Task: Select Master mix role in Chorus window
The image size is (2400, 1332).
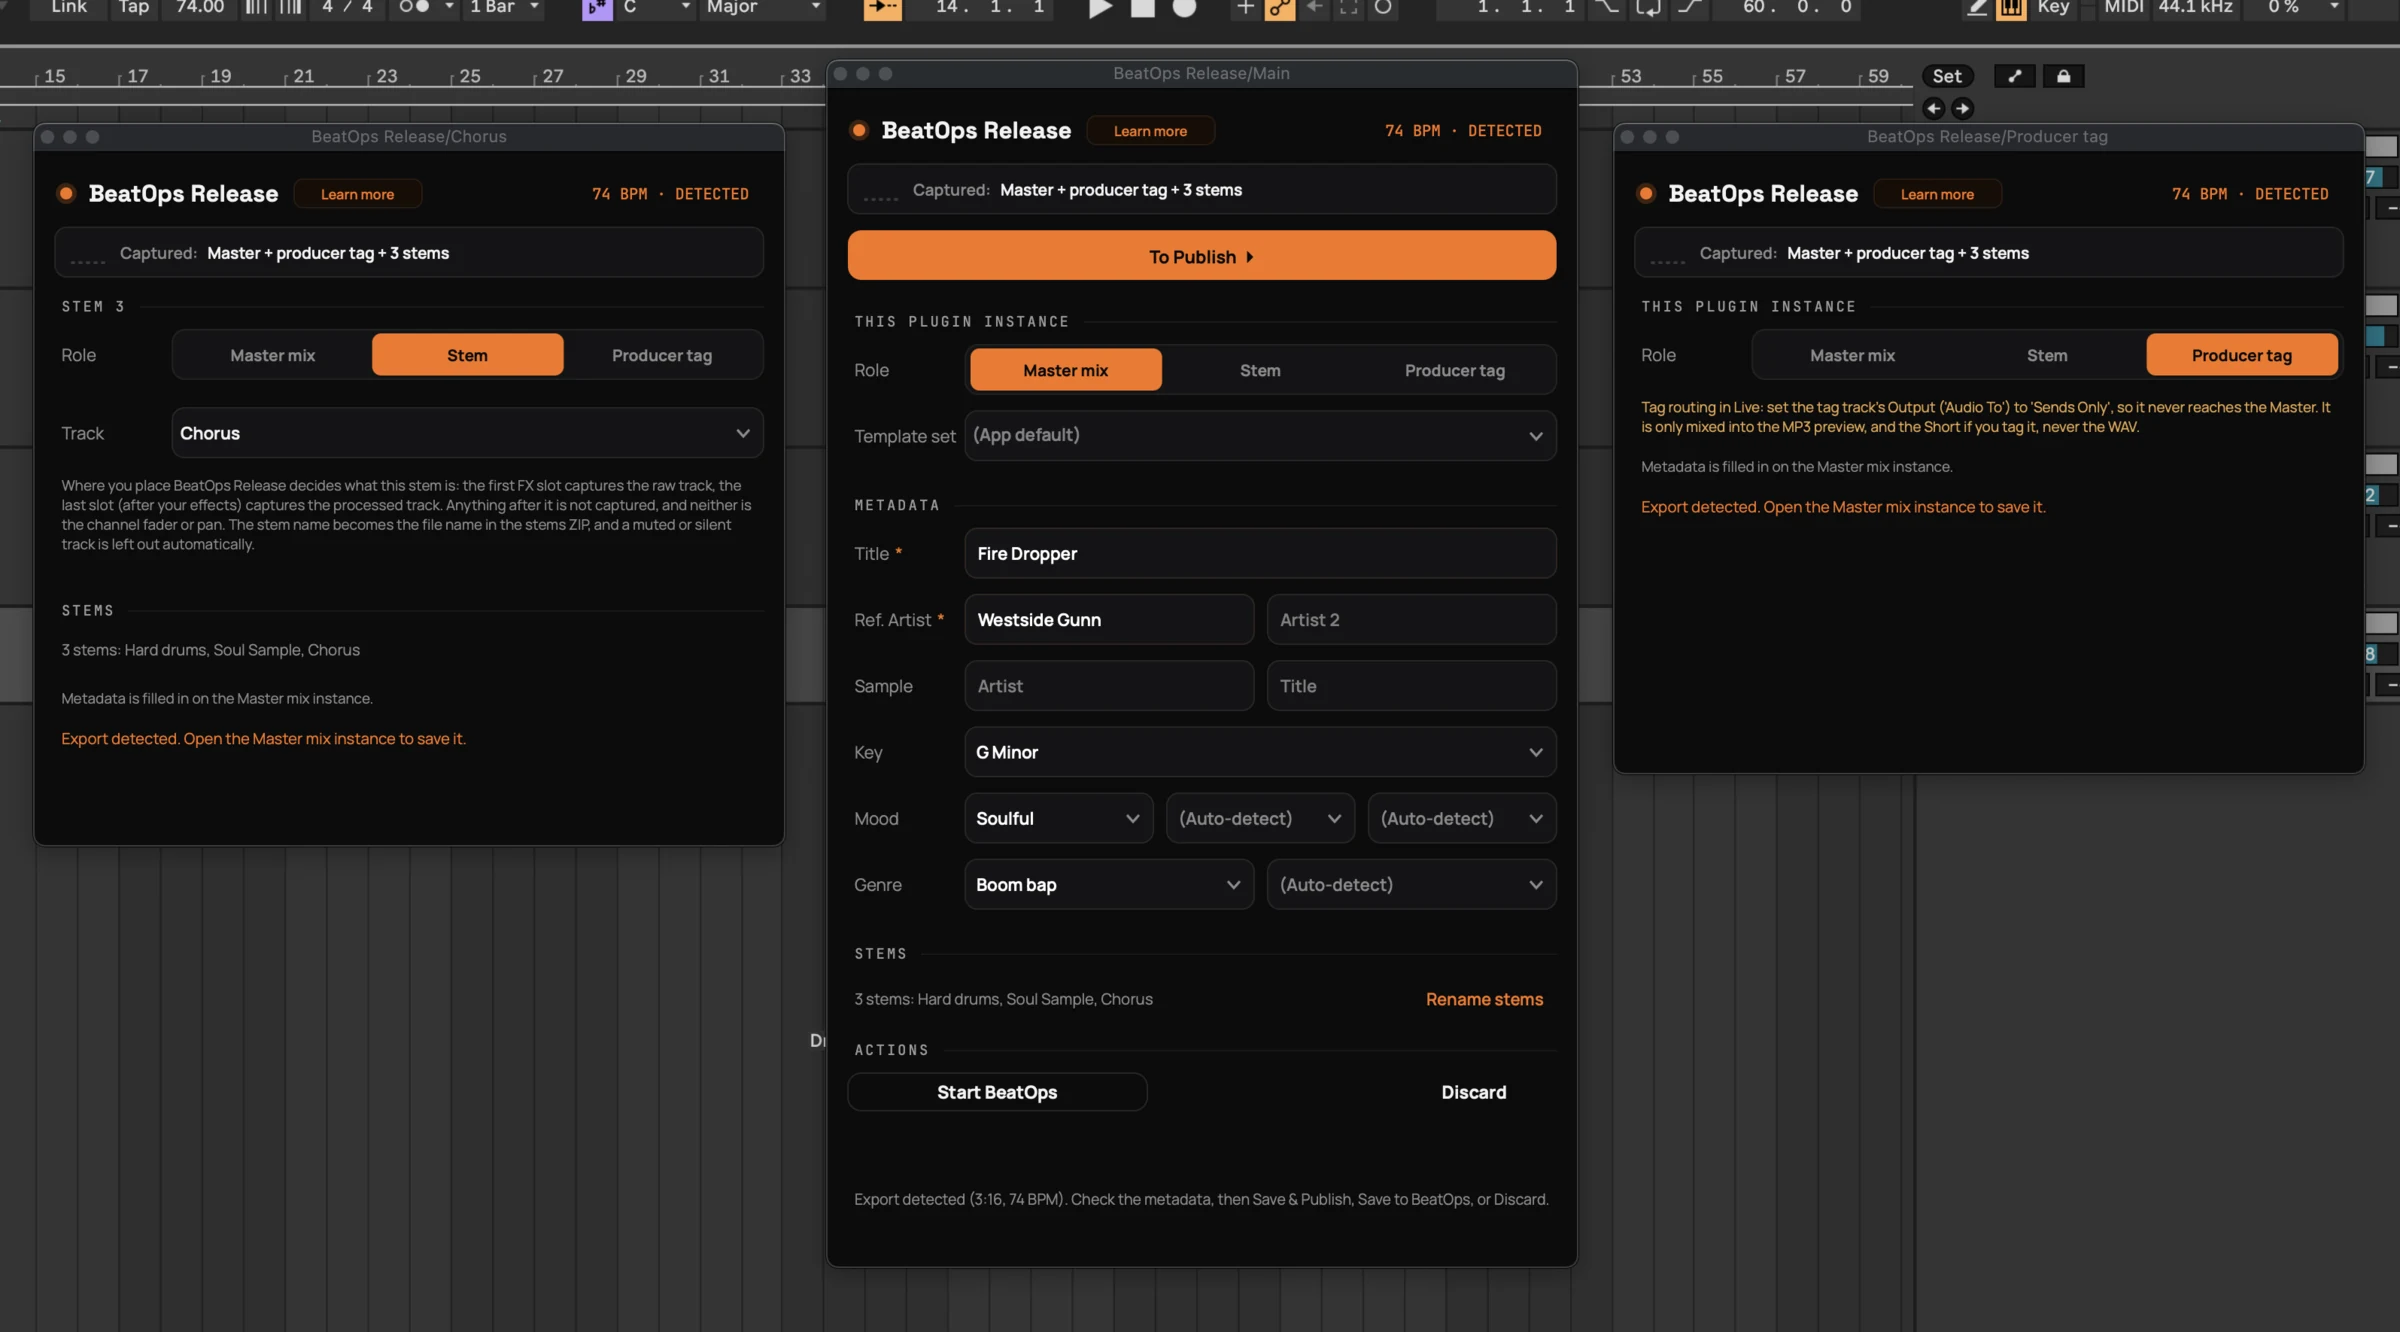Action: click(272, 355)
